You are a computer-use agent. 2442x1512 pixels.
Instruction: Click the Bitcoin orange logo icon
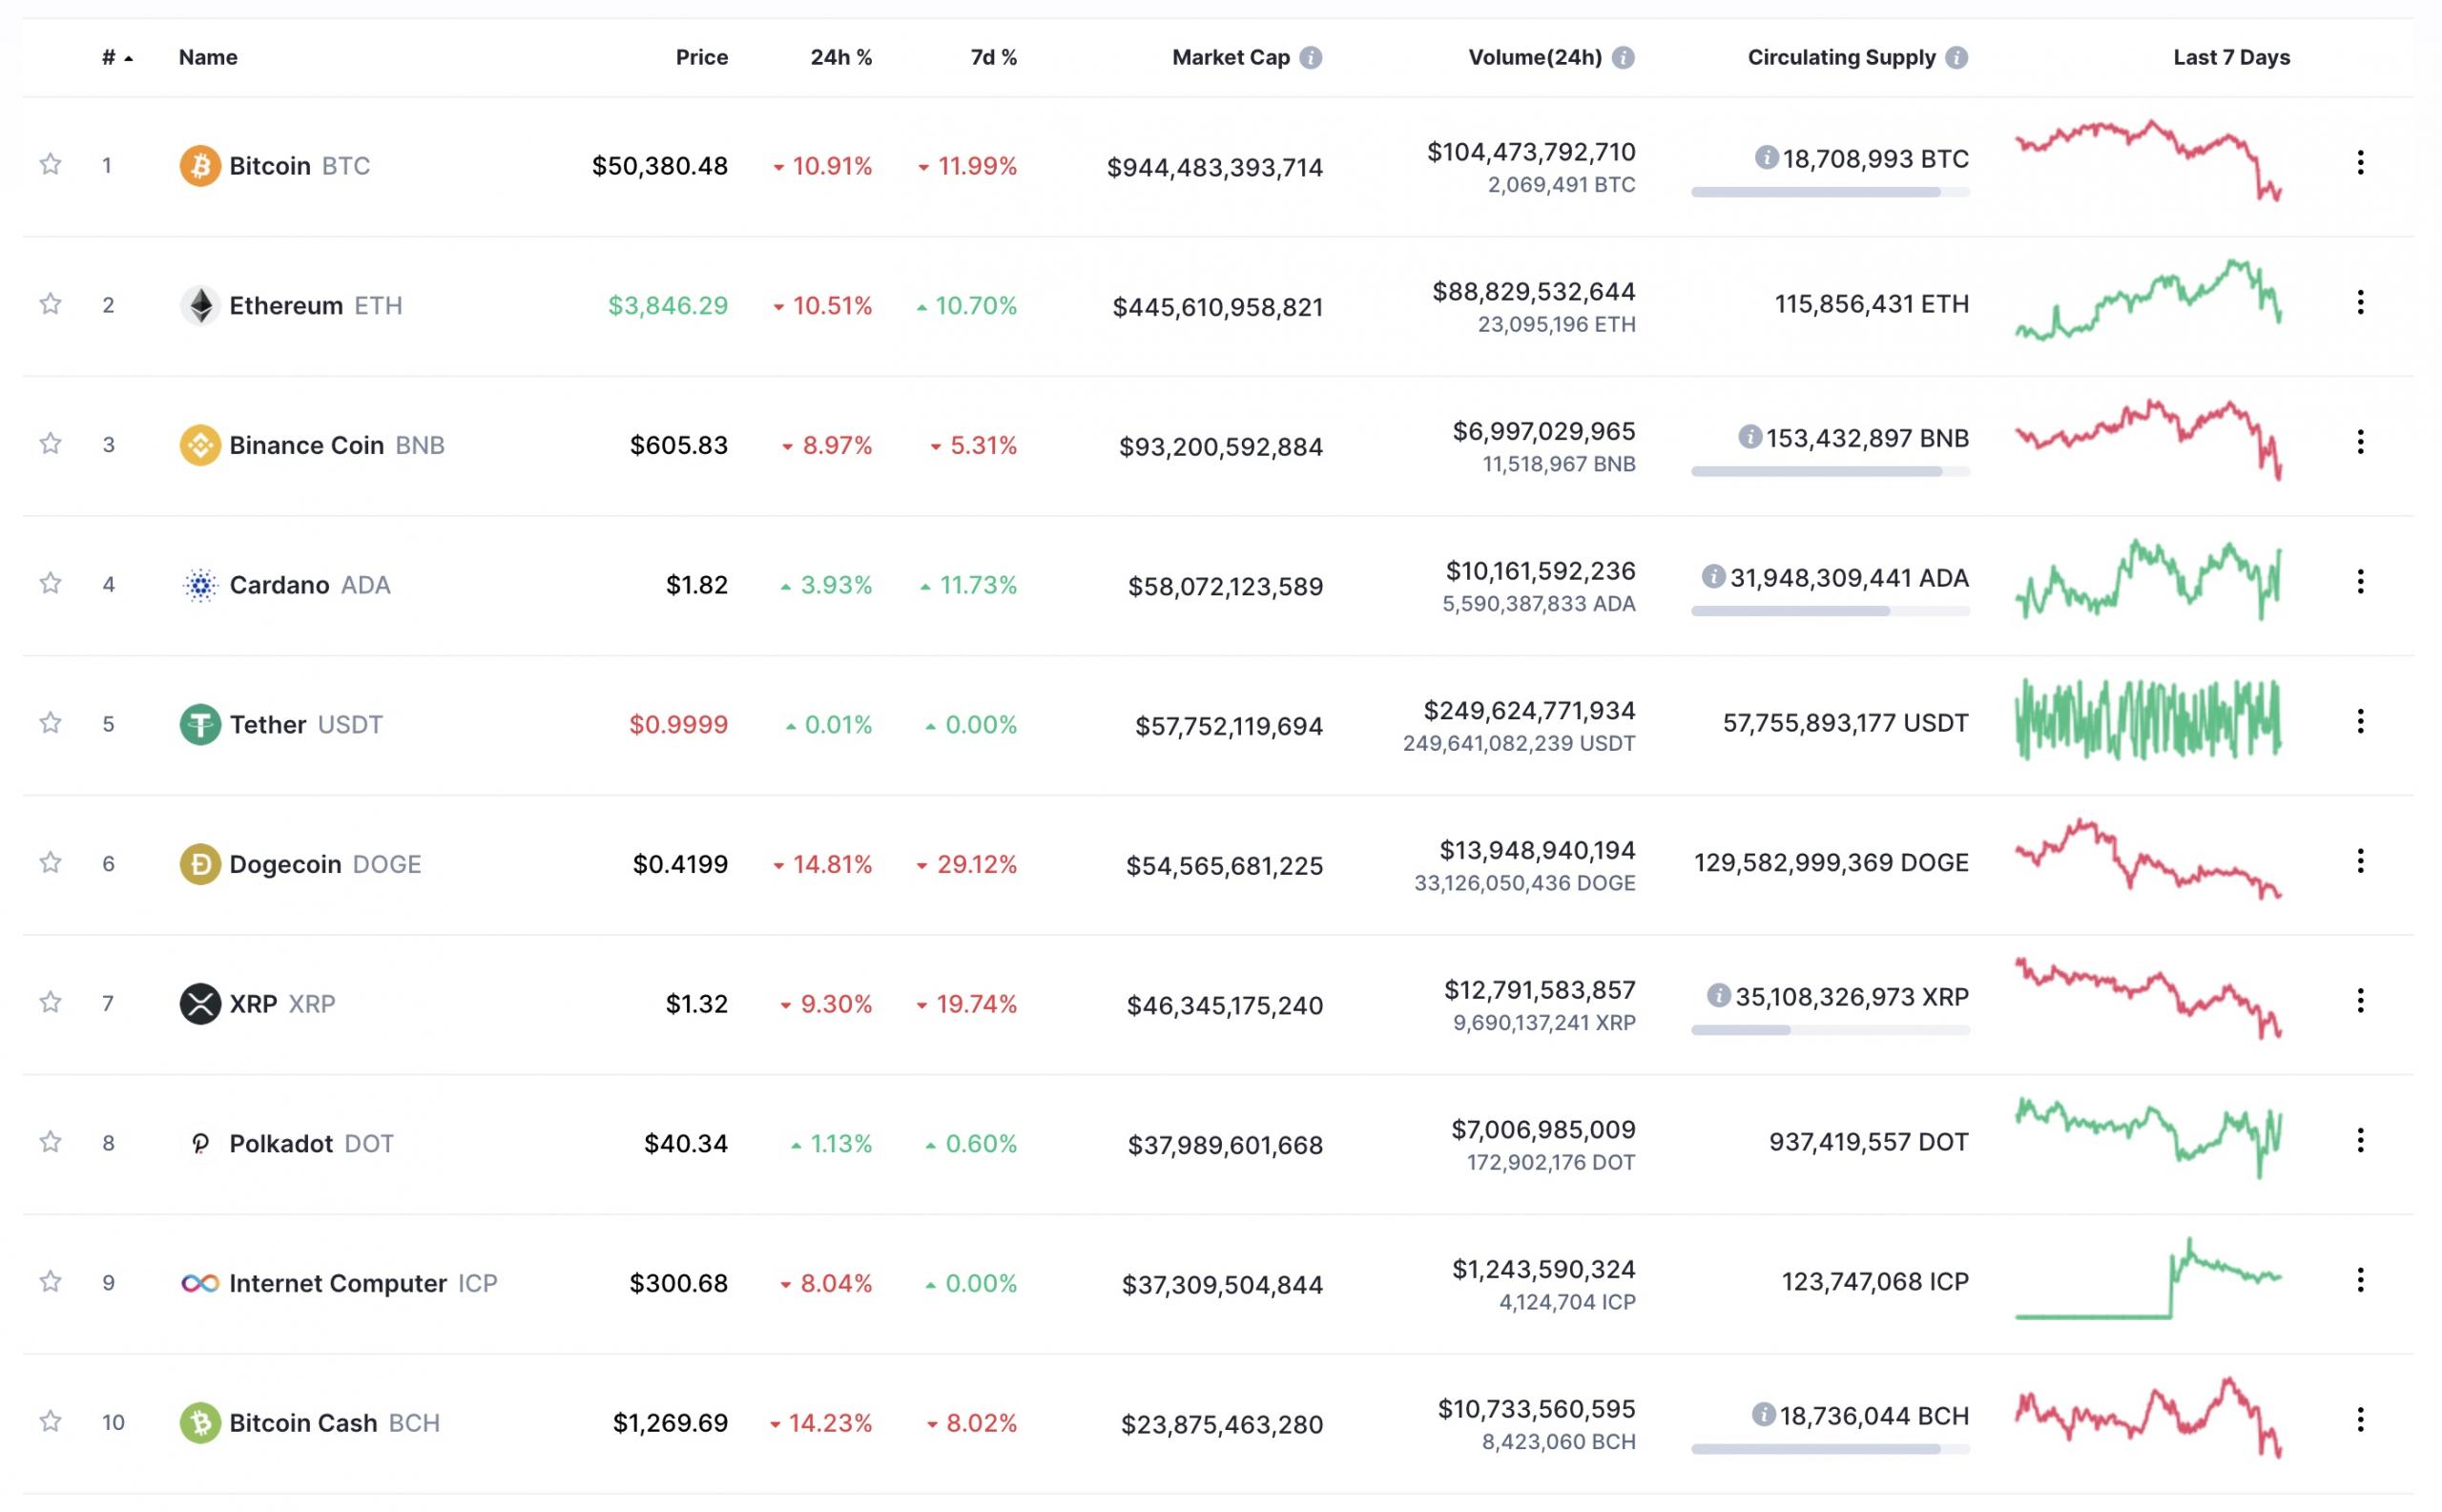[200, 166]
